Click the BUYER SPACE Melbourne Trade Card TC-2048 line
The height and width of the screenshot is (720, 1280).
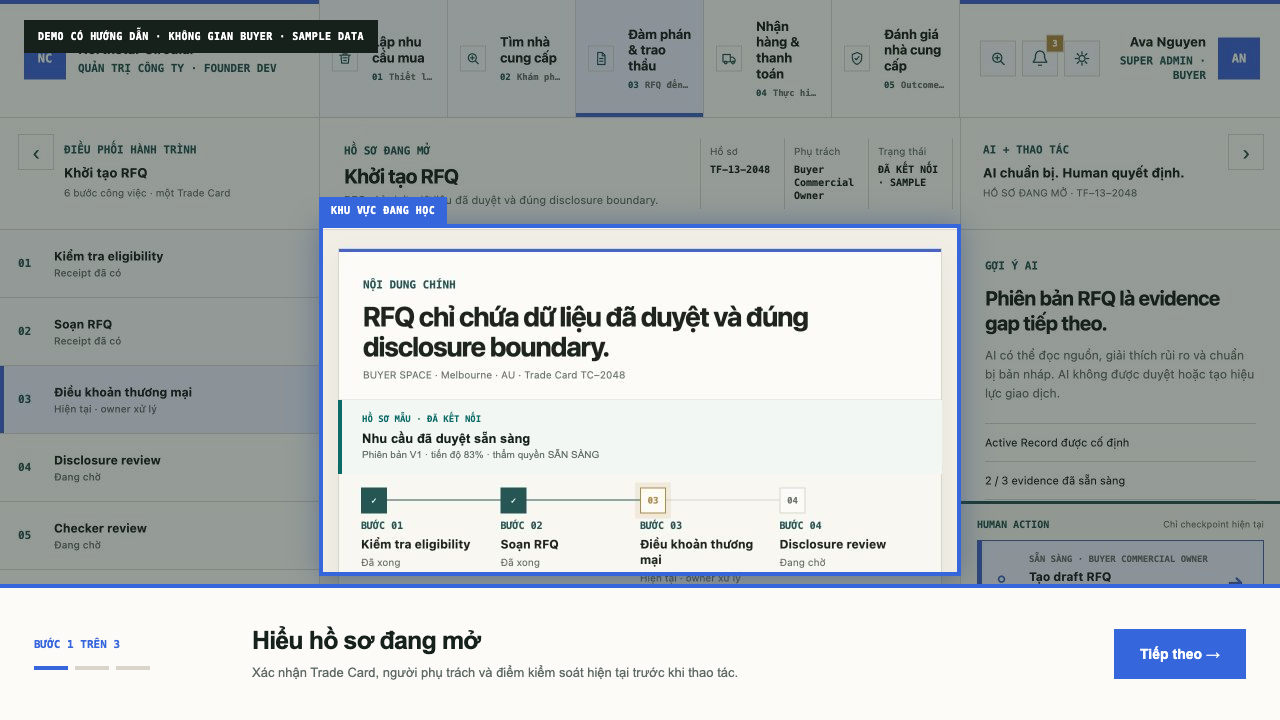tap(494, 375)
